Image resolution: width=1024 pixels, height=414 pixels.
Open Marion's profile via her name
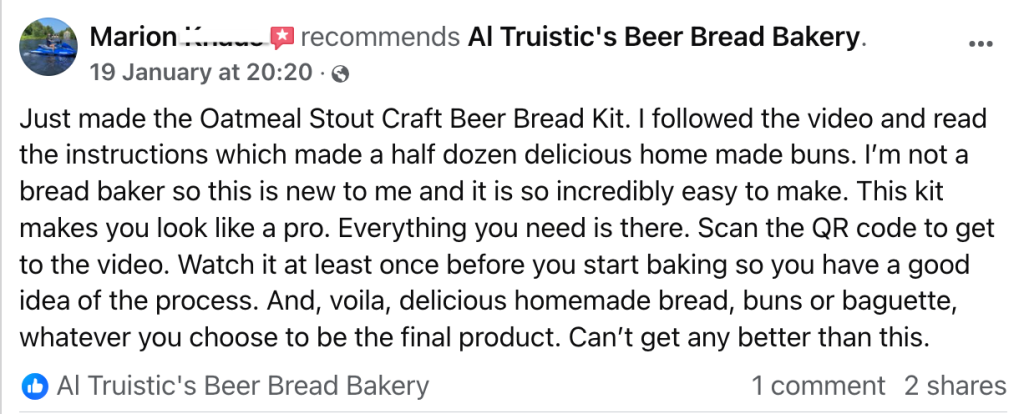[176, 38]
